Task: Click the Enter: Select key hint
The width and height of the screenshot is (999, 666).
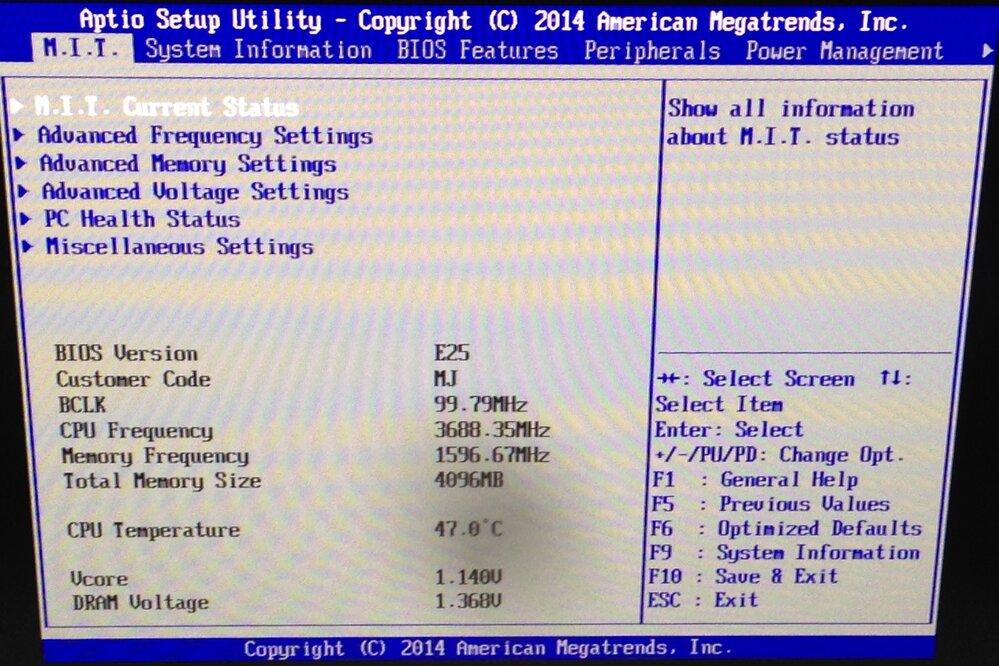Action: 729,430
